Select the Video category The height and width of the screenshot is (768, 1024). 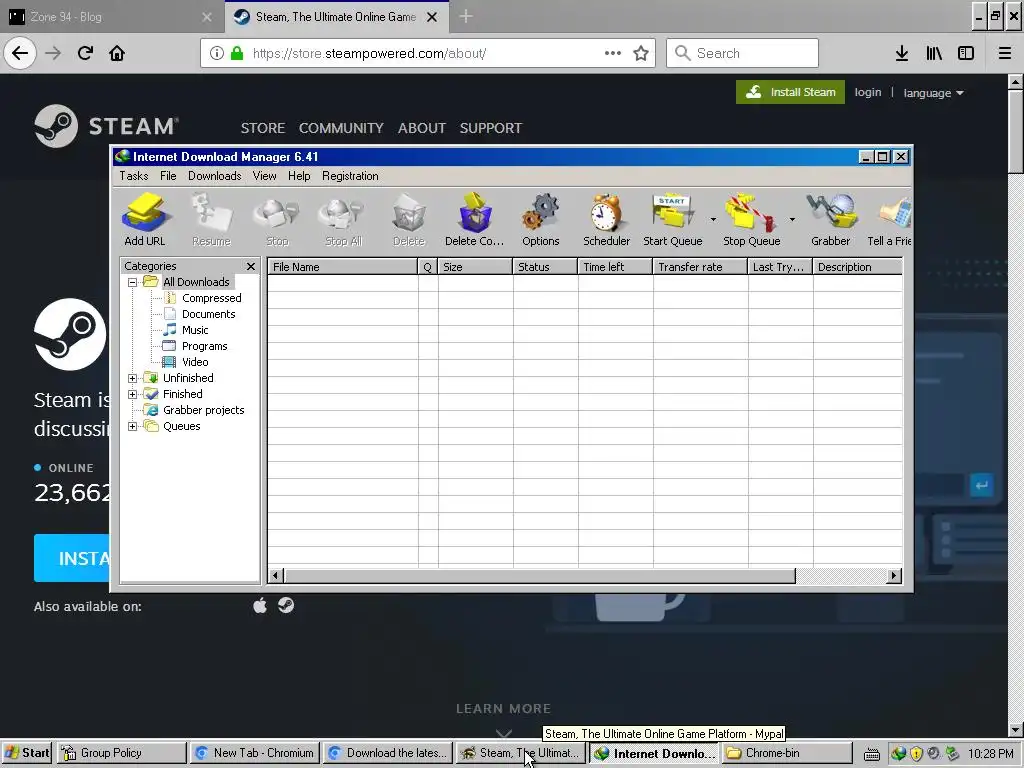pyautogui.click(x=195, y=362)
